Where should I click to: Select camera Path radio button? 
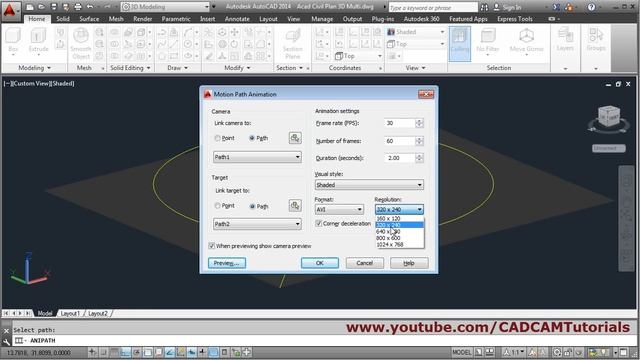click(x=252, y=138)
